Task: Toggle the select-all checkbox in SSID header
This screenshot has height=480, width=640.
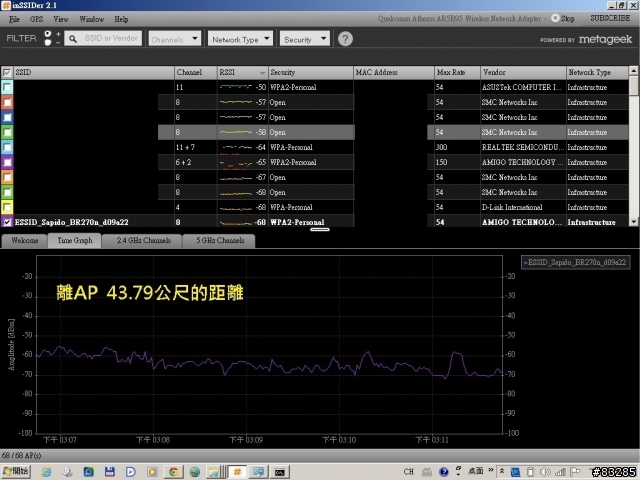Action: click(x=7, y=73)
